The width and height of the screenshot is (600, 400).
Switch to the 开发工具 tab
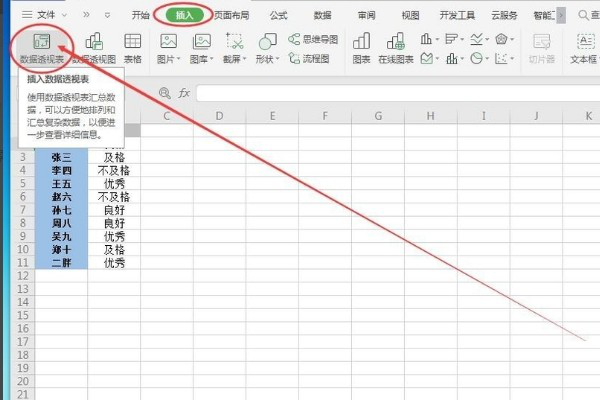(x=457, y=15)
